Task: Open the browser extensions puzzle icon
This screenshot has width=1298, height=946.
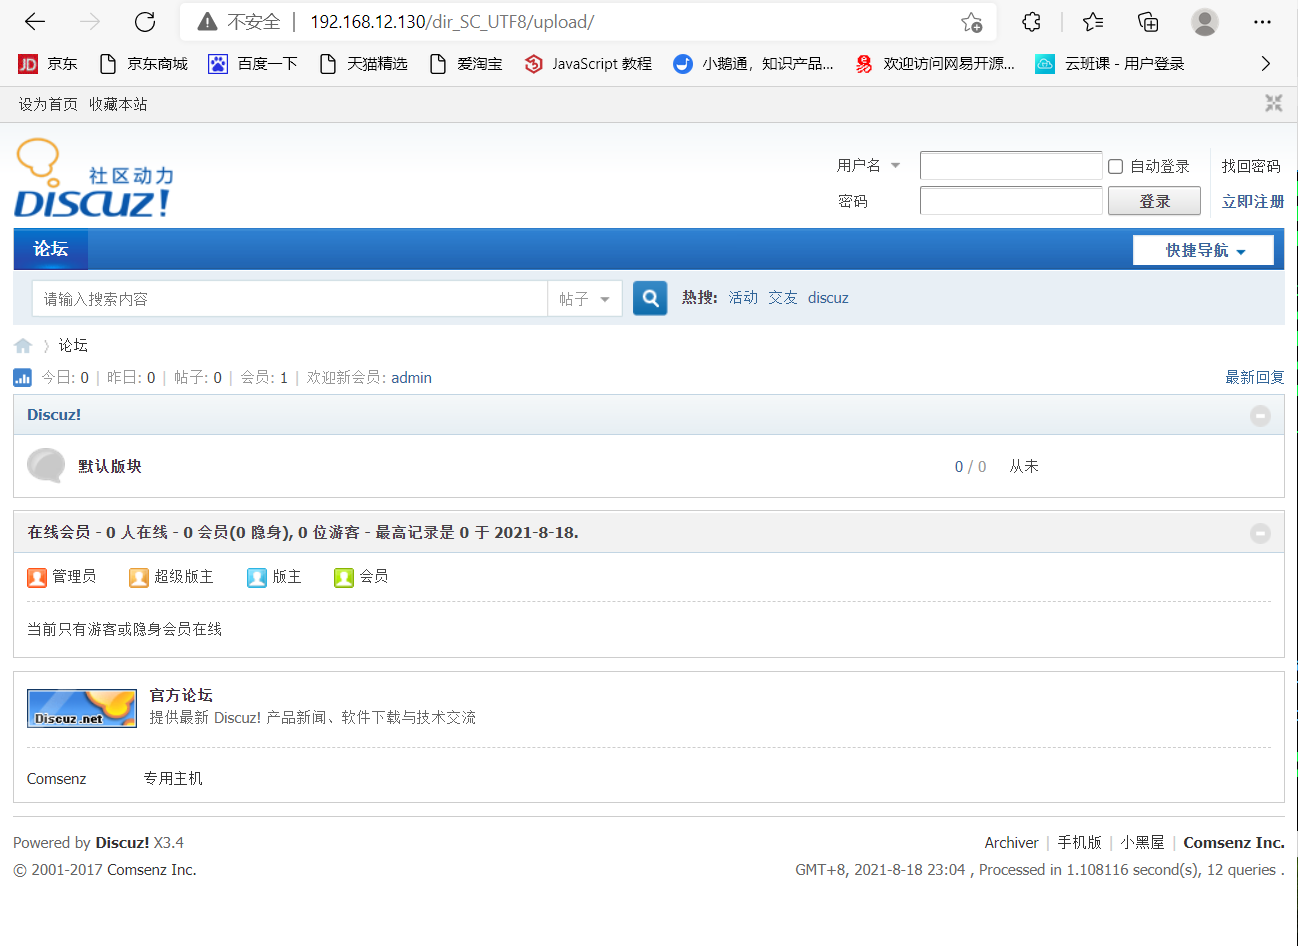Action: (x=1031, y=21)
